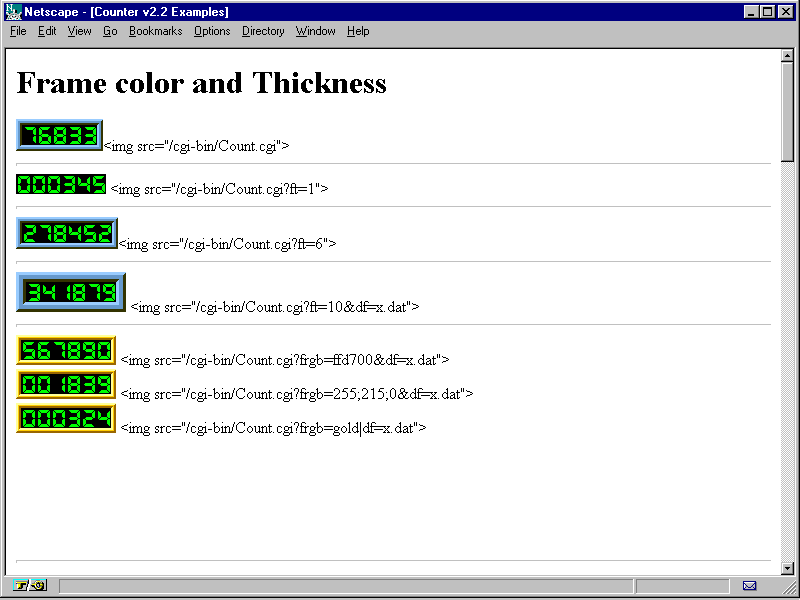This screenshot has height=600, width=800.
Task: Click the frameless 000345 counter image
Action: coord(61,184)
